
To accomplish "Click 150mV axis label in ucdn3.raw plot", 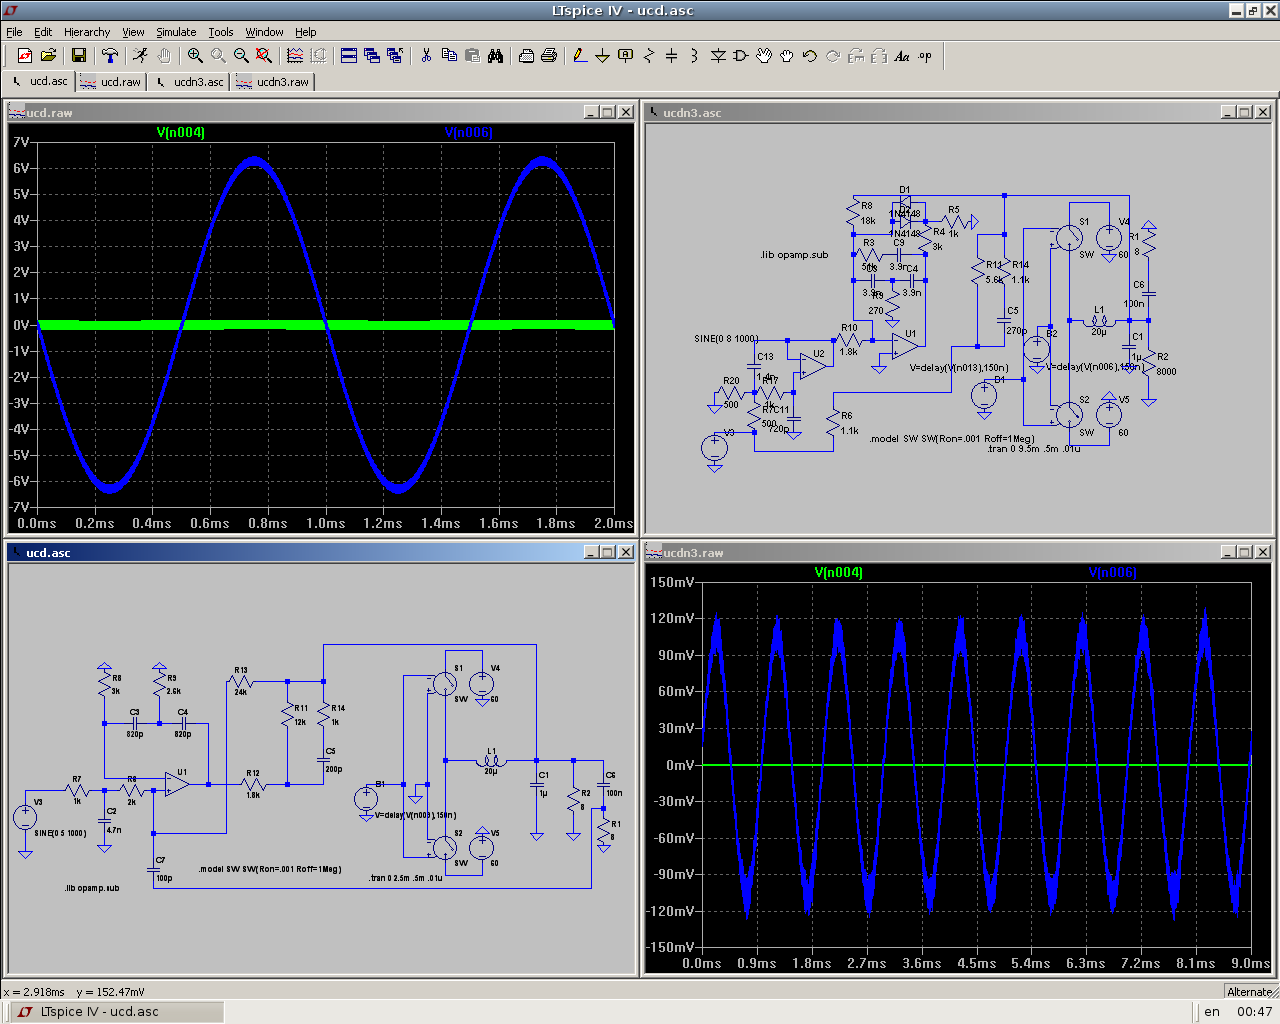I will tap(672, 582).
